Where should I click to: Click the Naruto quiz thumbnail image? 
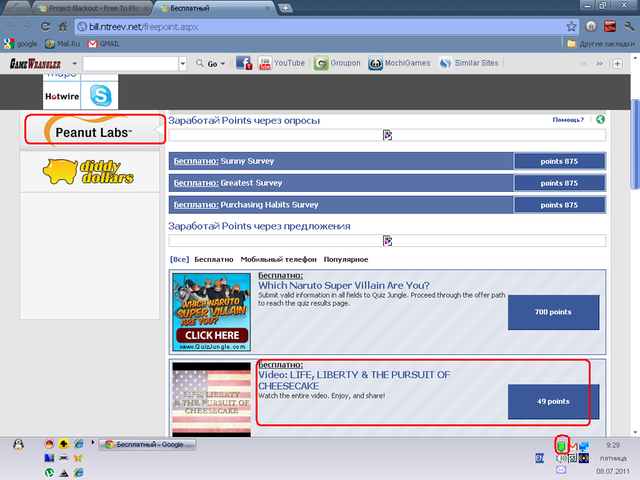210,311
